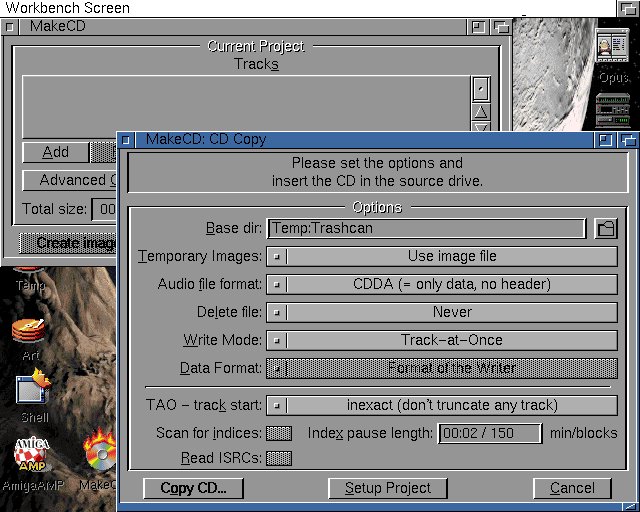Cancel the CD Copy dialog

pyautogui.click(x=572, y=488)
